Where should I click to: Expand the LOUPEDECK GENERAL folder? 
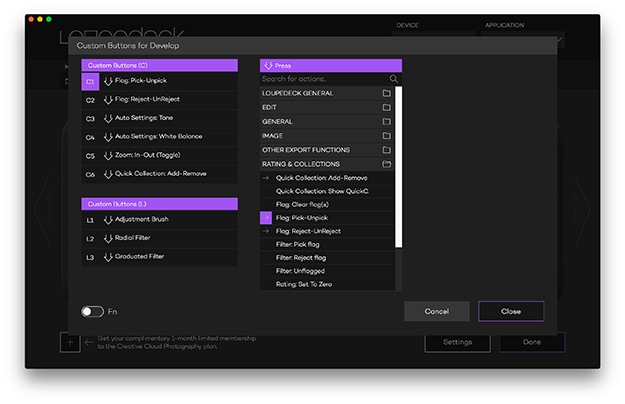(386, 93)
